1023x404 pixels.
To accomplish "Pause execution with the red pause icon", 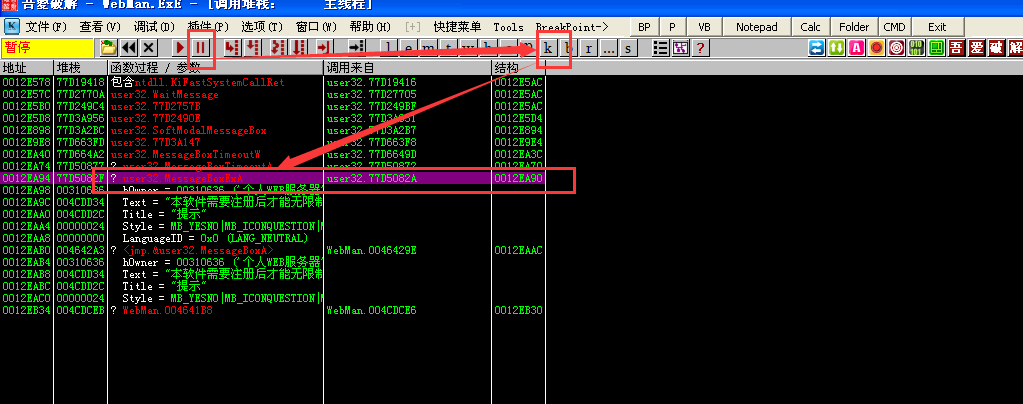I will pos(201,48).
